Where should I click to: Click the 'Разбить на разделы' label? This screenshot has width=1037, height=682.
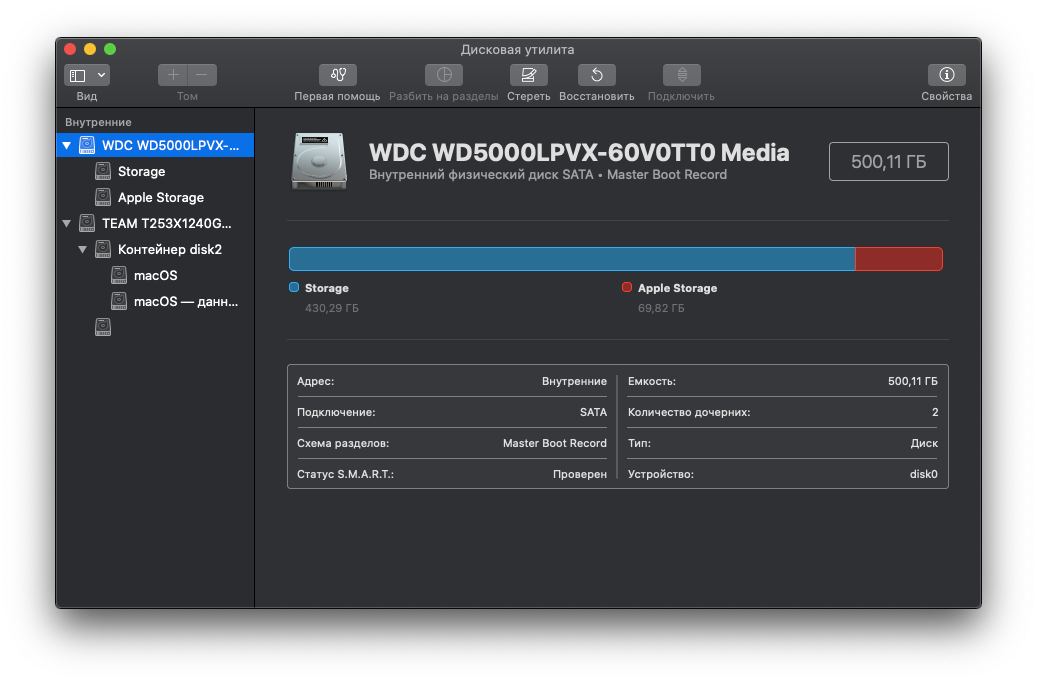[444, 97]
